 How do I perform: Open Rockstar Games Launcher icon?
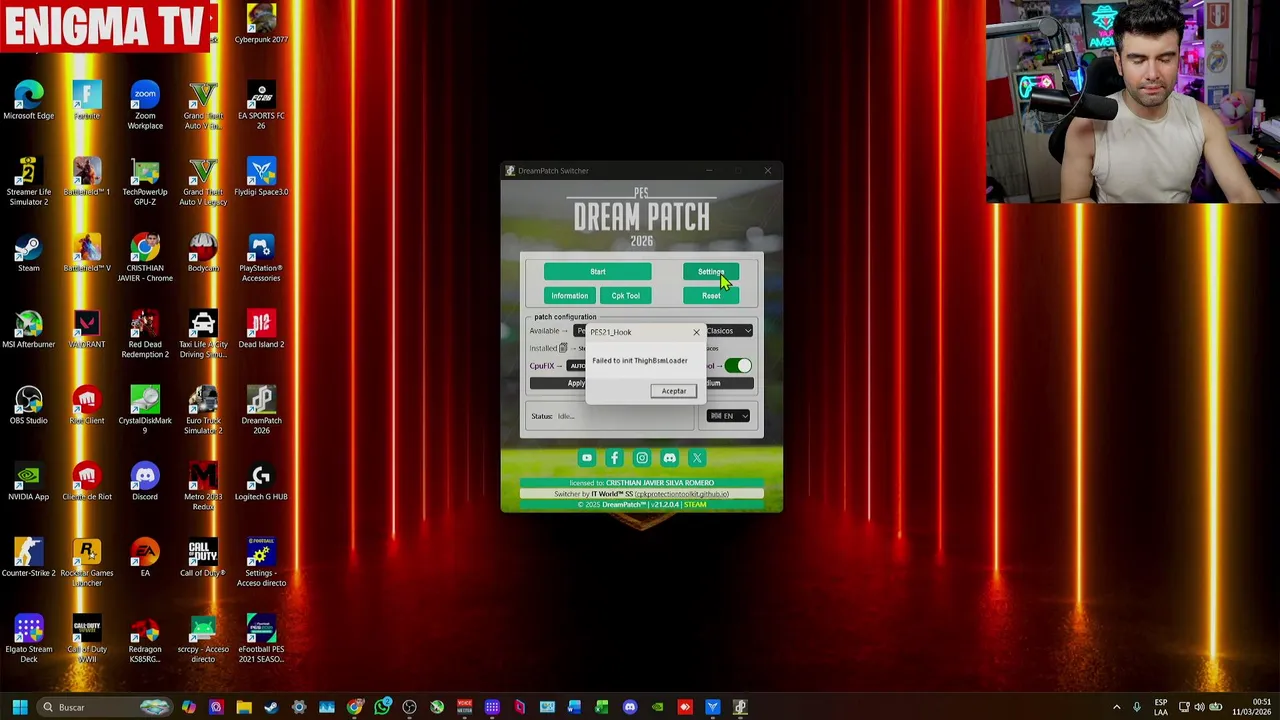pos(87,563)
